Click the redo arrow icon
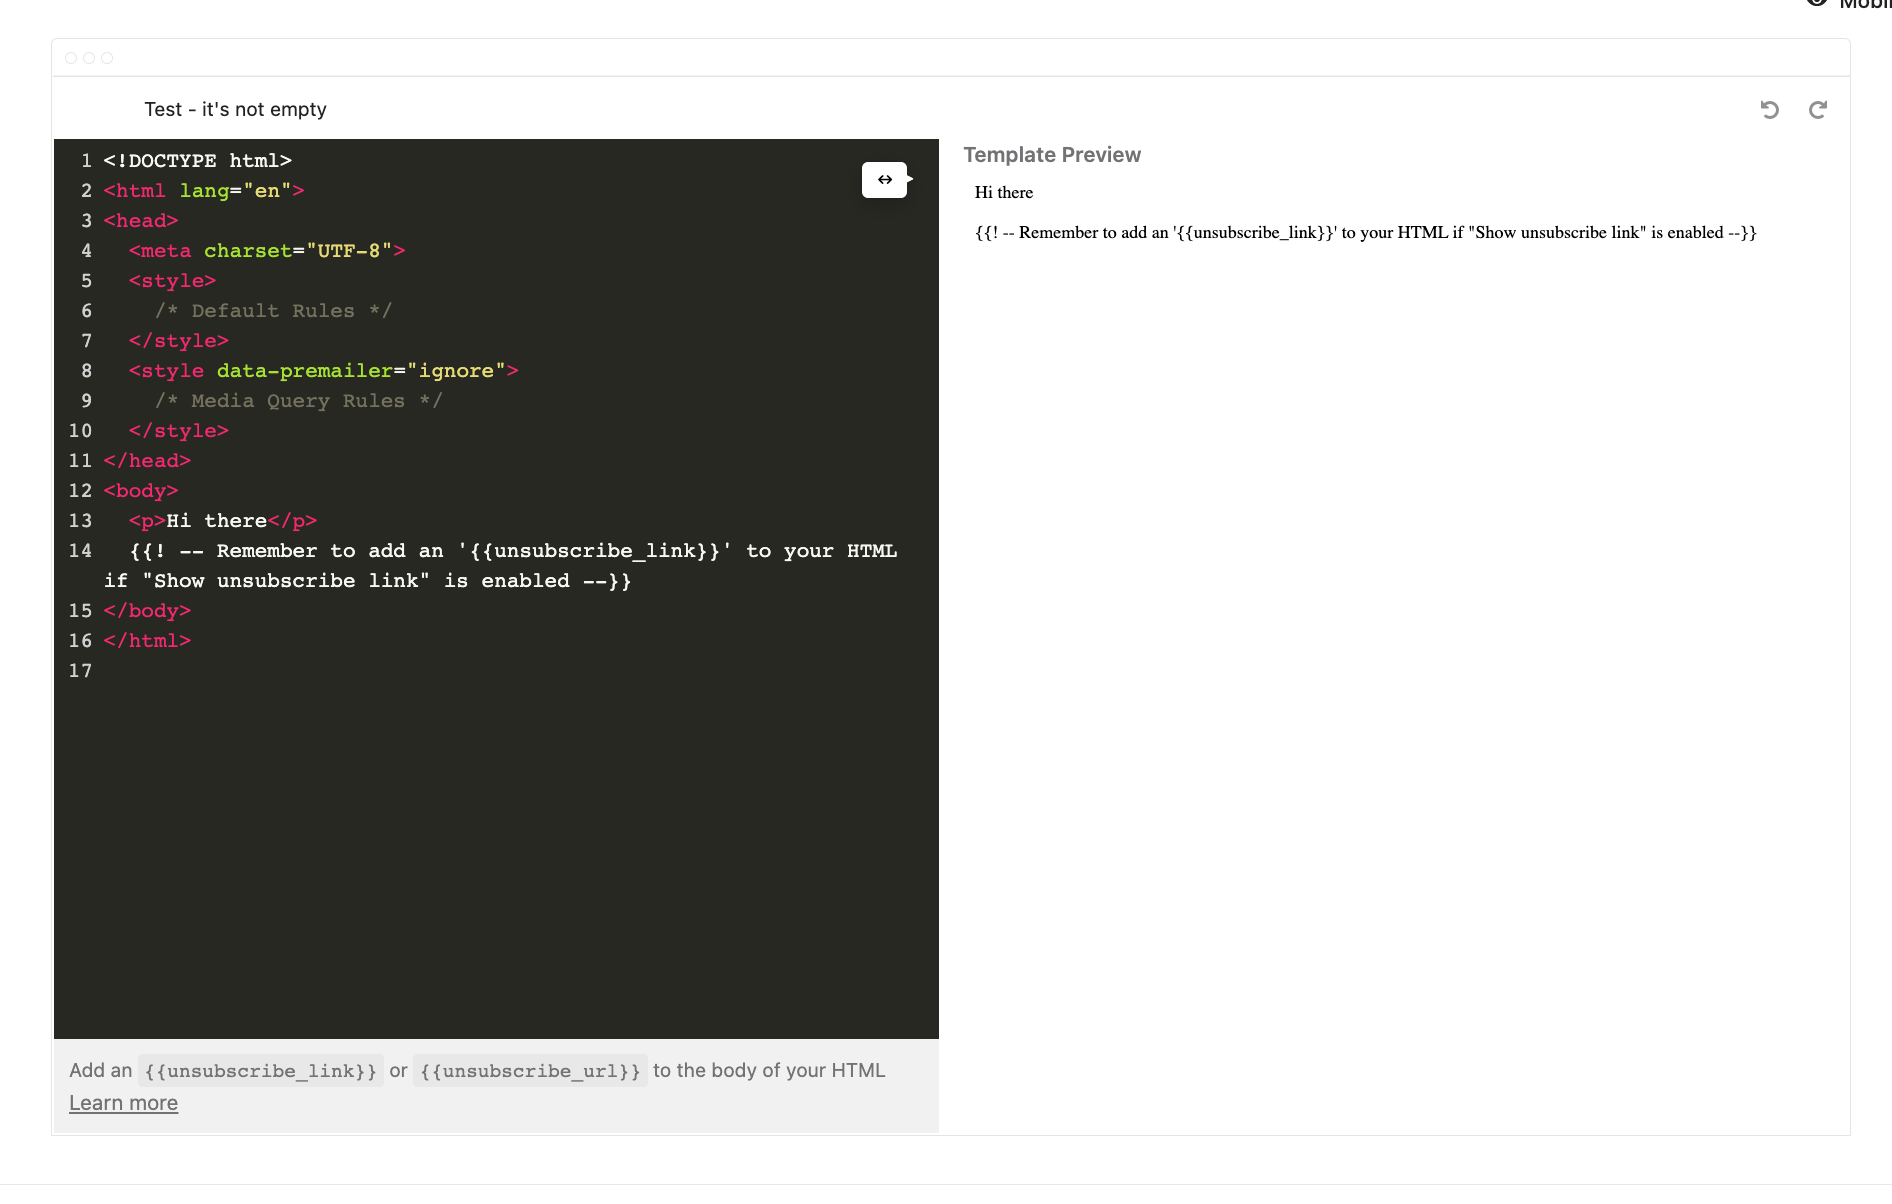The height and width of the screenshot is (1204, 1892). tap(1818, 110)
